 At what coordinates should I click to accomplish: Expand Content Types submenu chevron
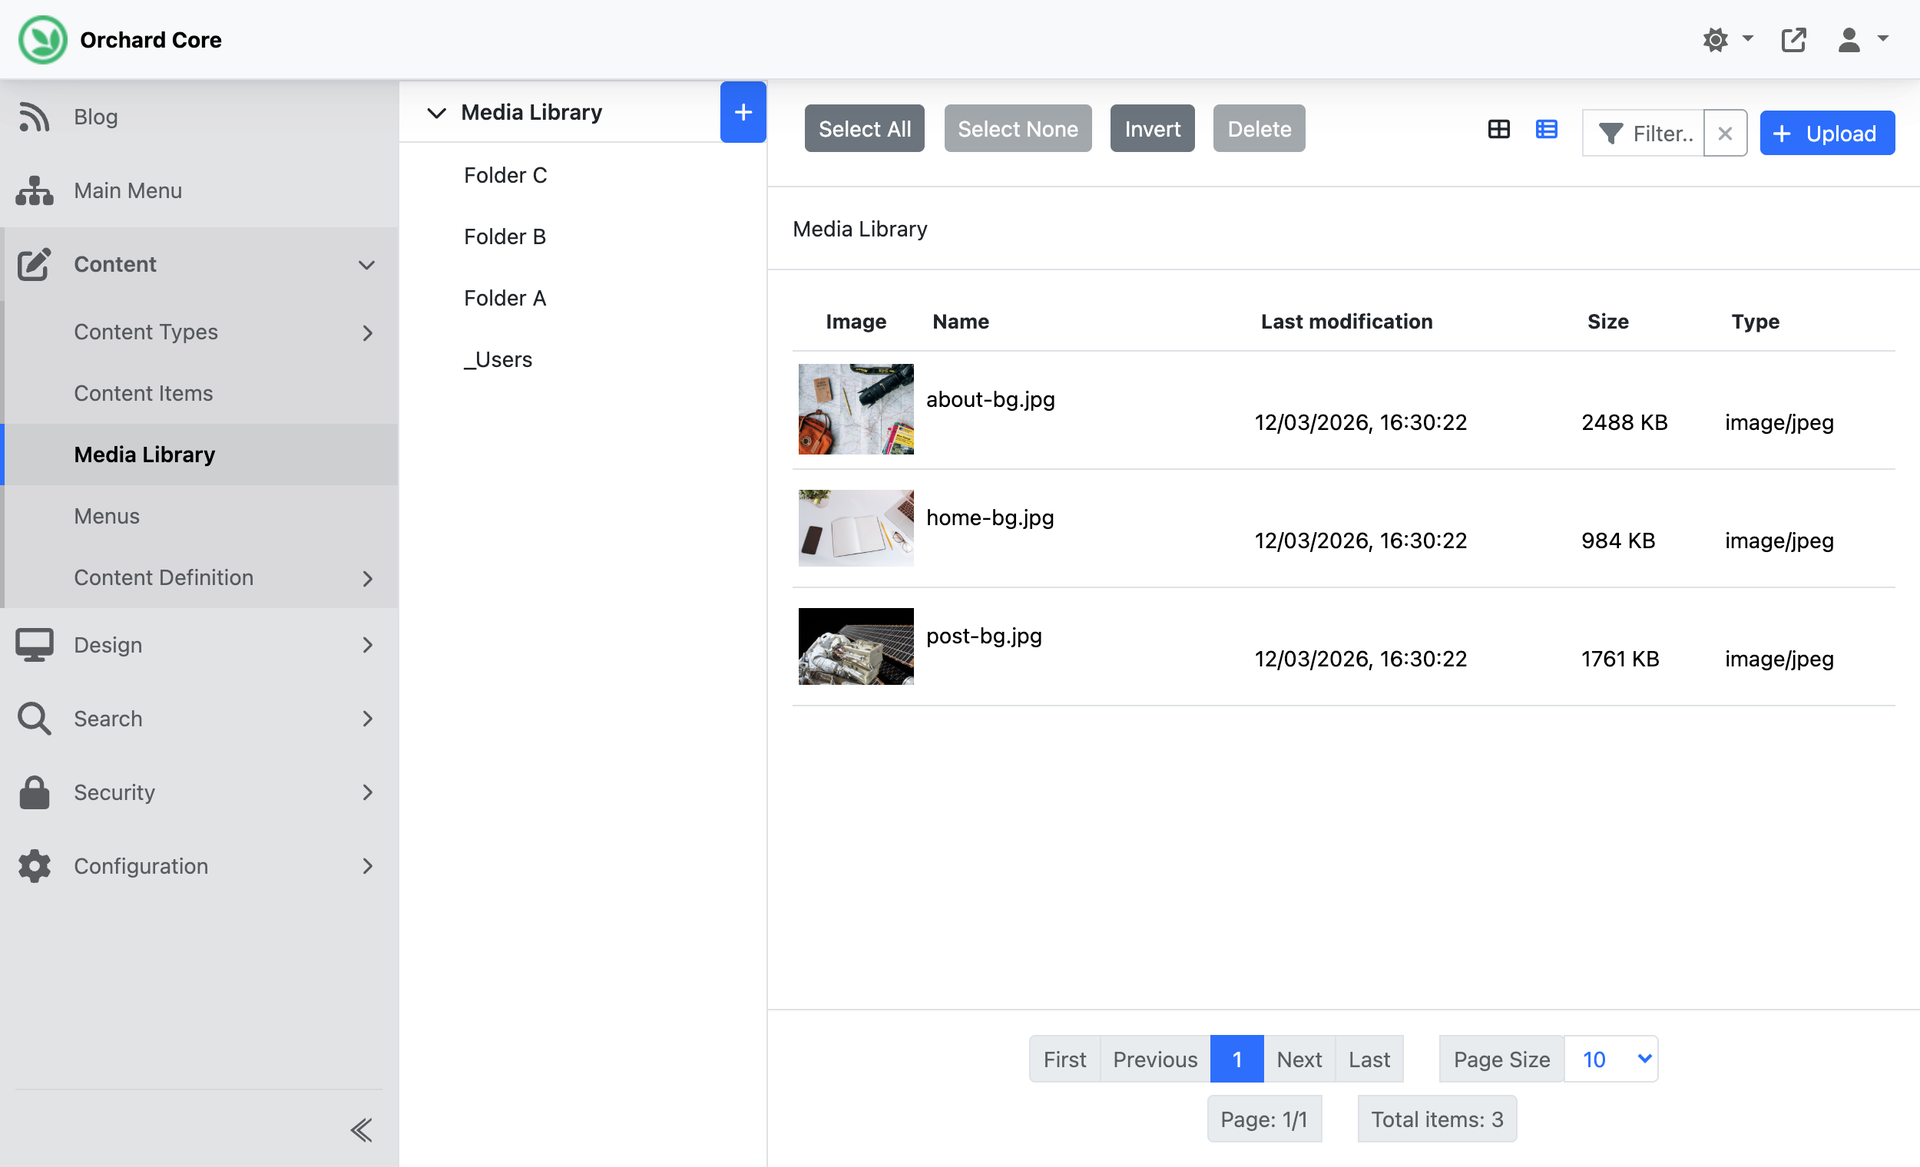[367, 333]
